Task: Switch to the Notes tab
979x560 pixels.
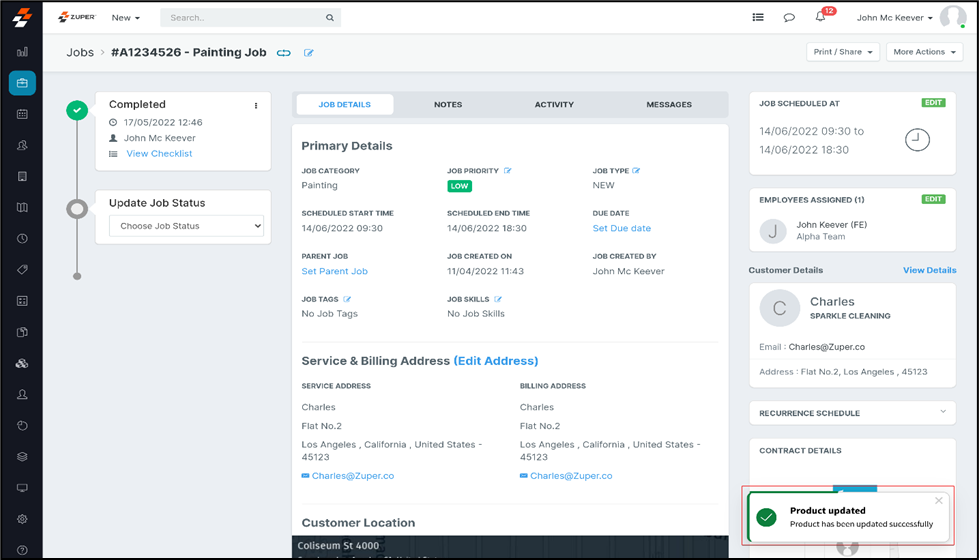Action: coord(448,105)
